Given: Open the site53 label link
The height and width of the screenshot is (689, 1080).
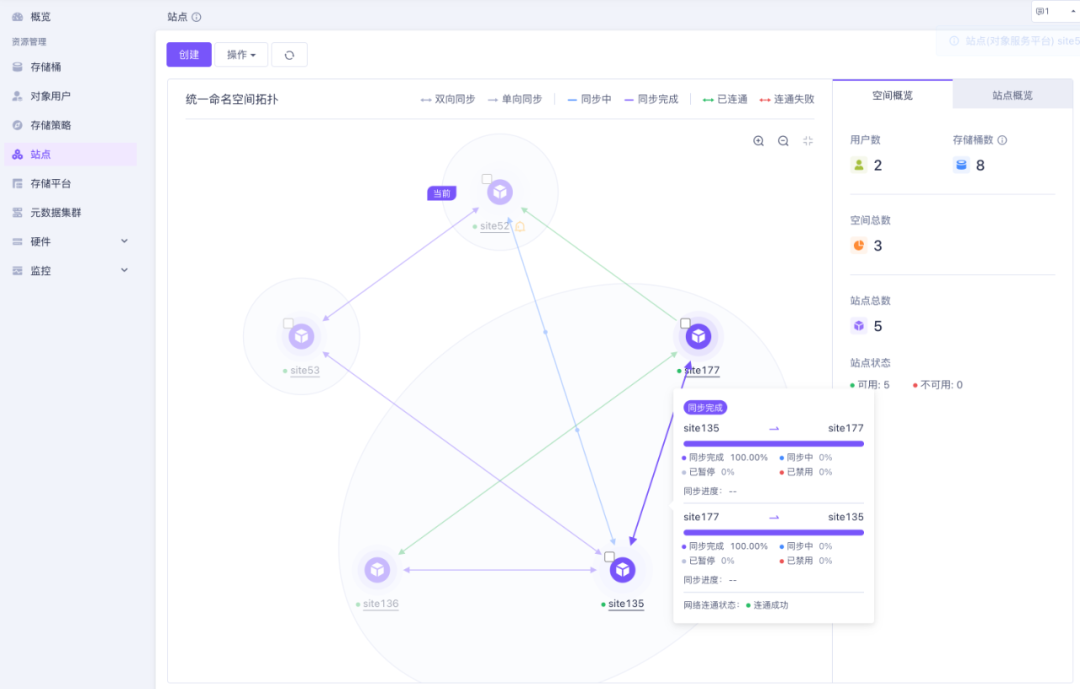Looking at the screenshot, I should pyautogui.click(x=305, y=371).
